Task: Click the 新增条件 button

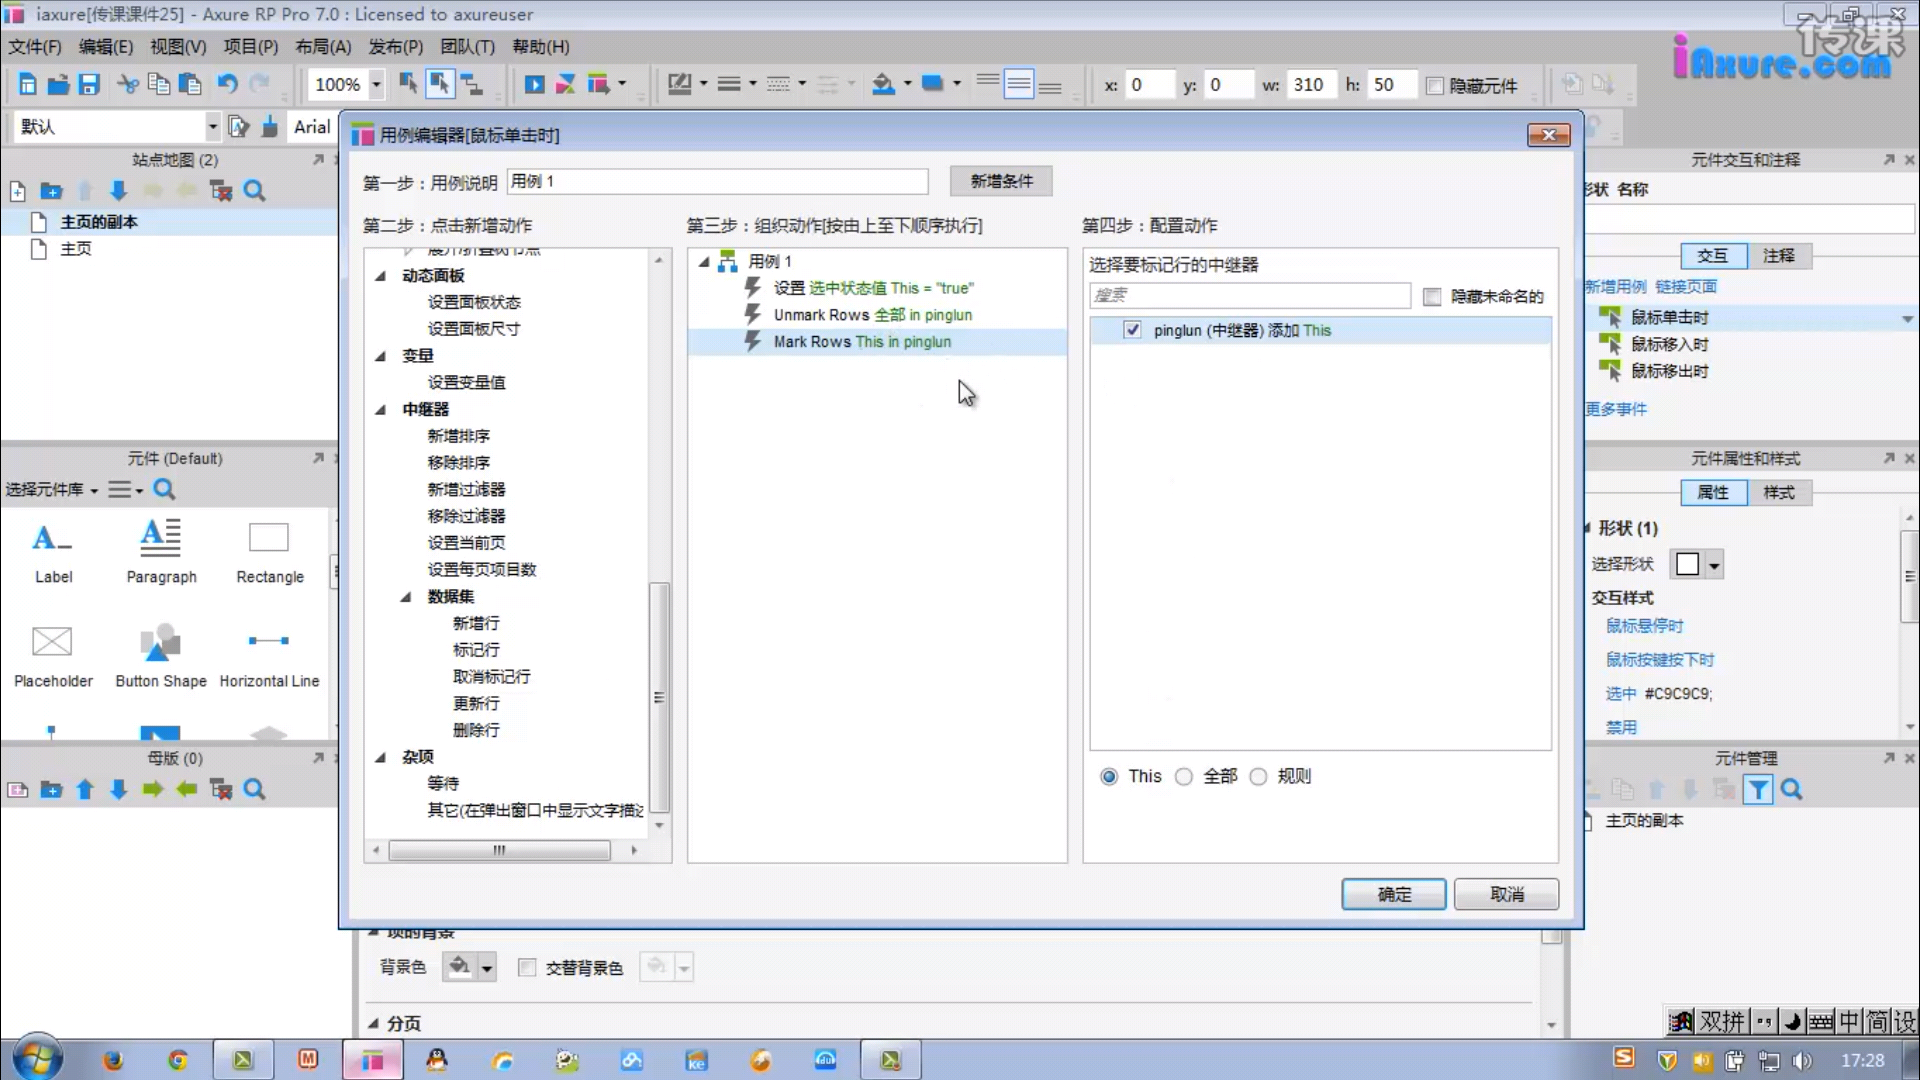Action: (x=1001, y=181)
